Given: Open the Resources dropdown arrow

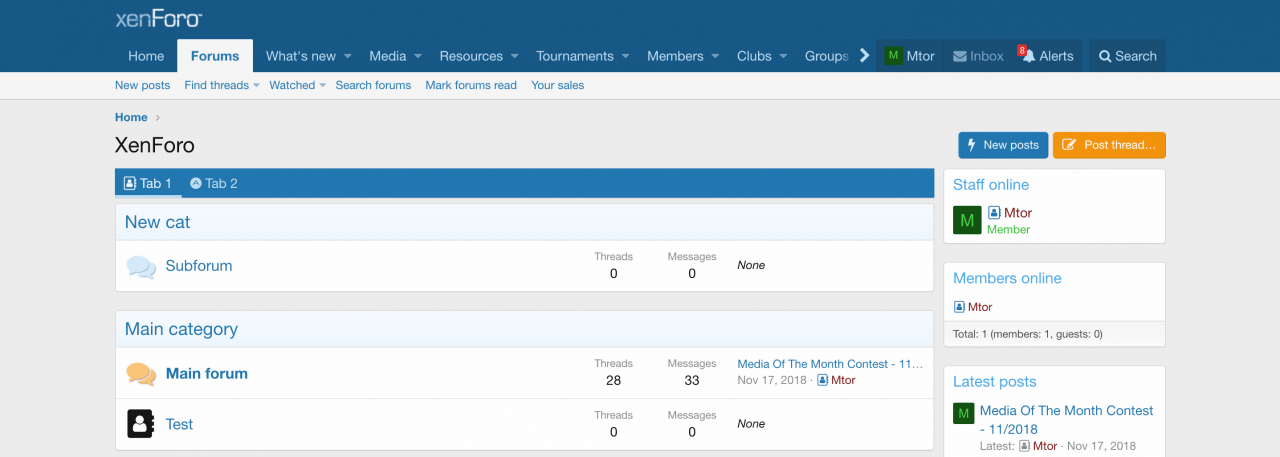Looking at the screenshot, I should [514, 56].
